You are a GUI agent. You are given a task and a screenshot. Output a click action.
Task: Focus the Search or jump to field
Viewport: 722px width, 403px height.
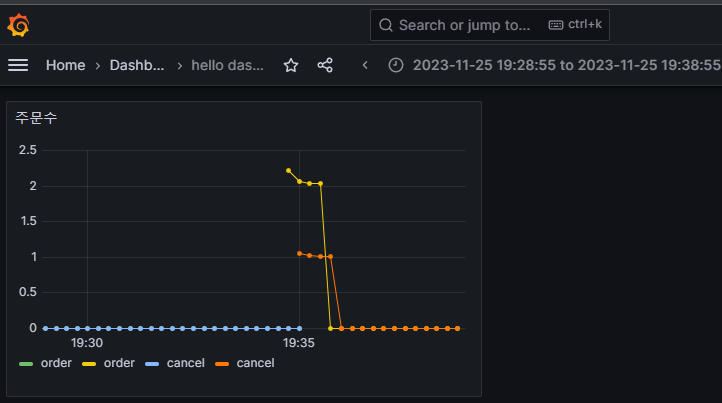coord(489,25)
